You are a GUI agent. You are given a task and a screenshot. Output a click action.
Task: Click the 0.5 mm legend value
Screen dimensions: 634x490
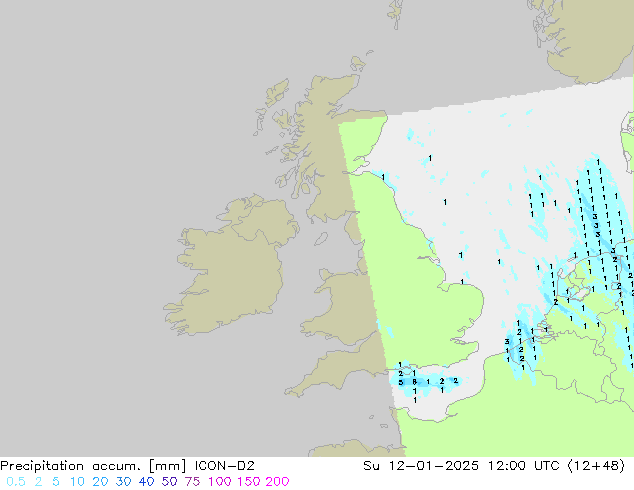tap(16, 482)
